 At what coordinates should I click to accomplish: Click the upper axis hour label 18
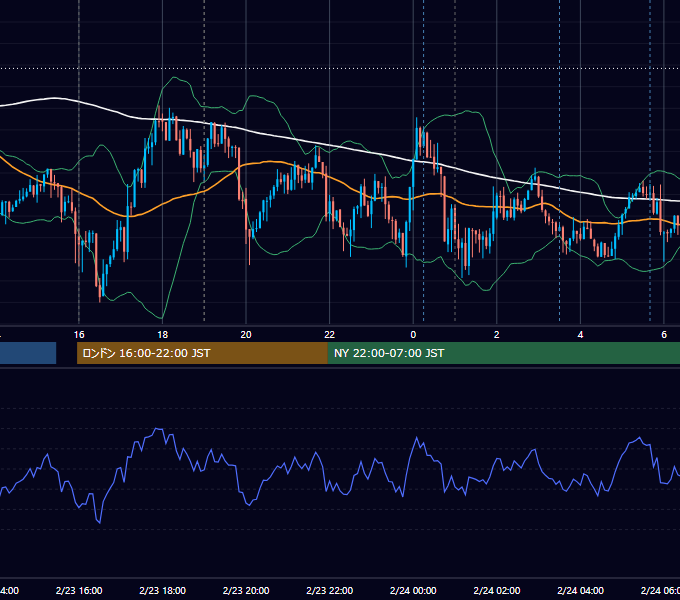pos(163,335)
